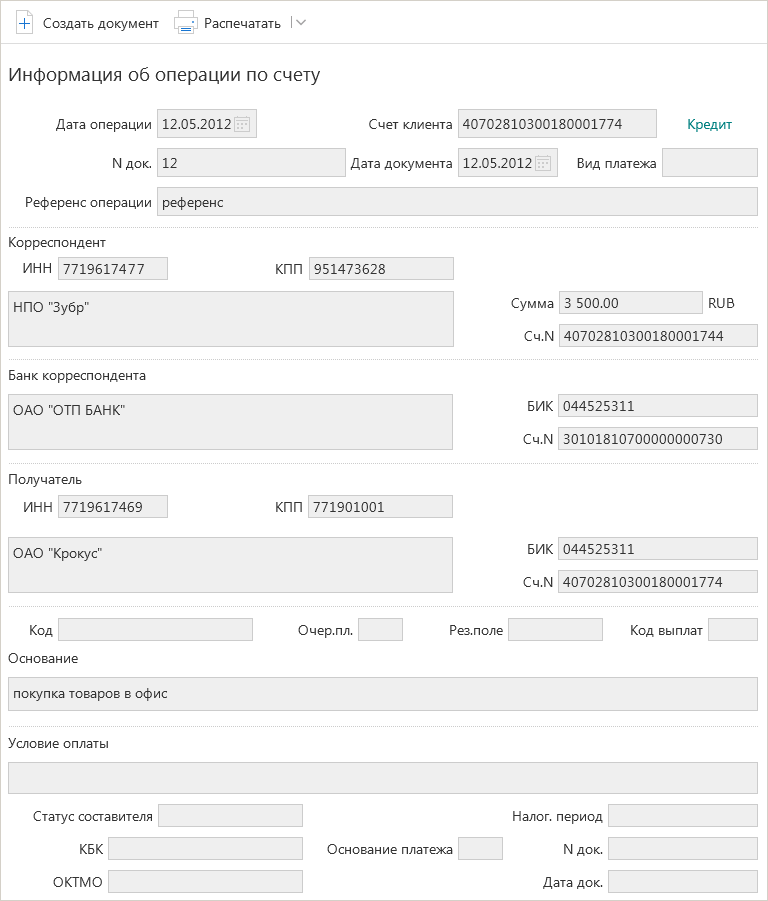Click the Основание text field
The height and width of the screenshot is (901, 768).
tap(383, 694)
